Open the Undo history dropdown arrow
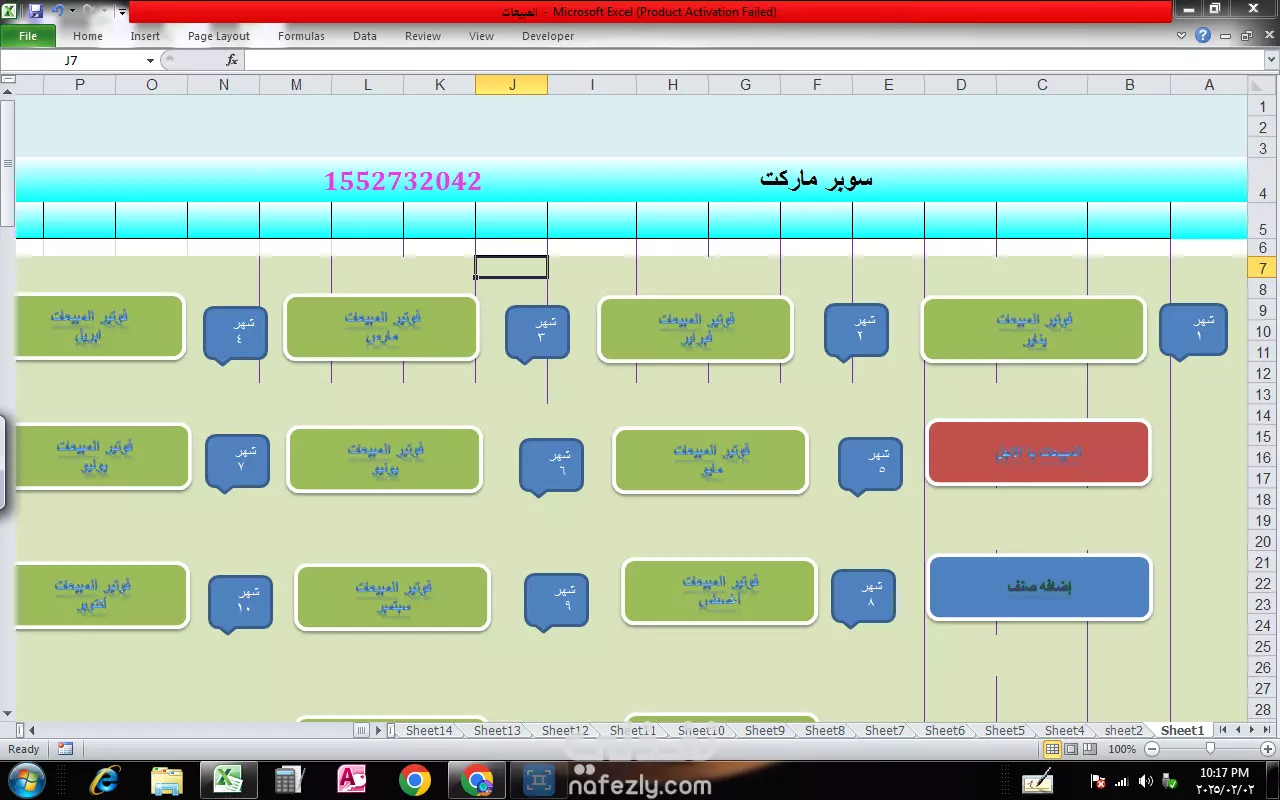 click(72, 11)
